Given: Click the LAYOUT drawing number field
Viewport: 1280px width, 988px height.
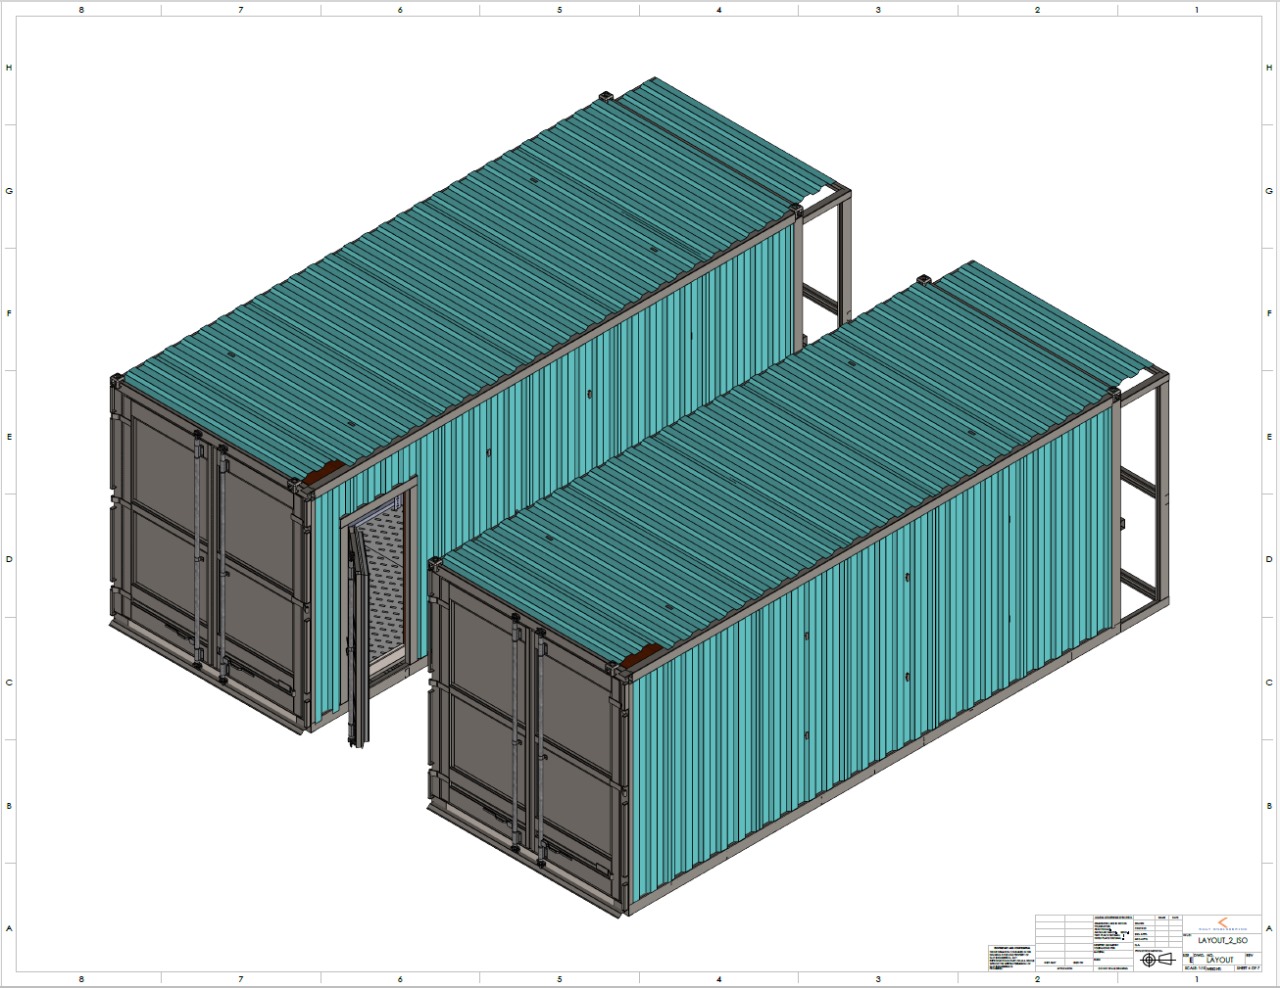Looking at the screenshot, I should 1219,959.
